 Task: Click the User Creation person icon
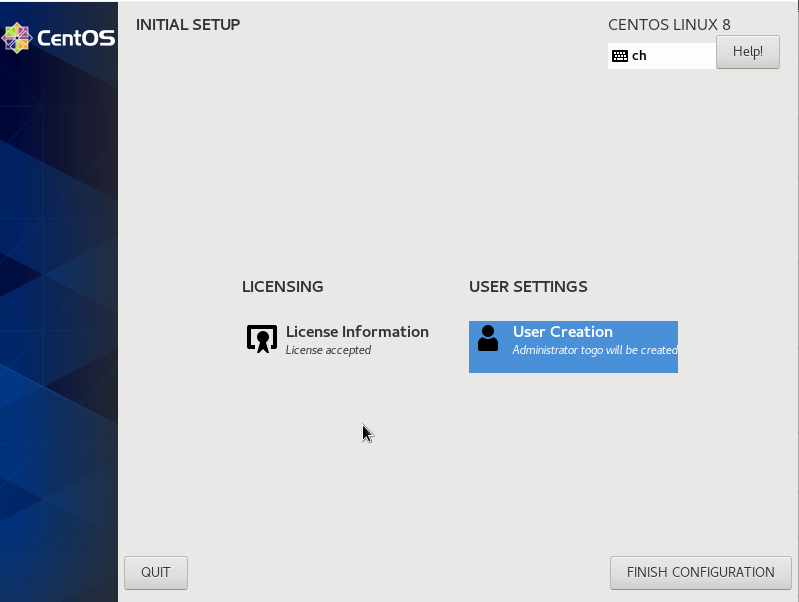point(488,338)
